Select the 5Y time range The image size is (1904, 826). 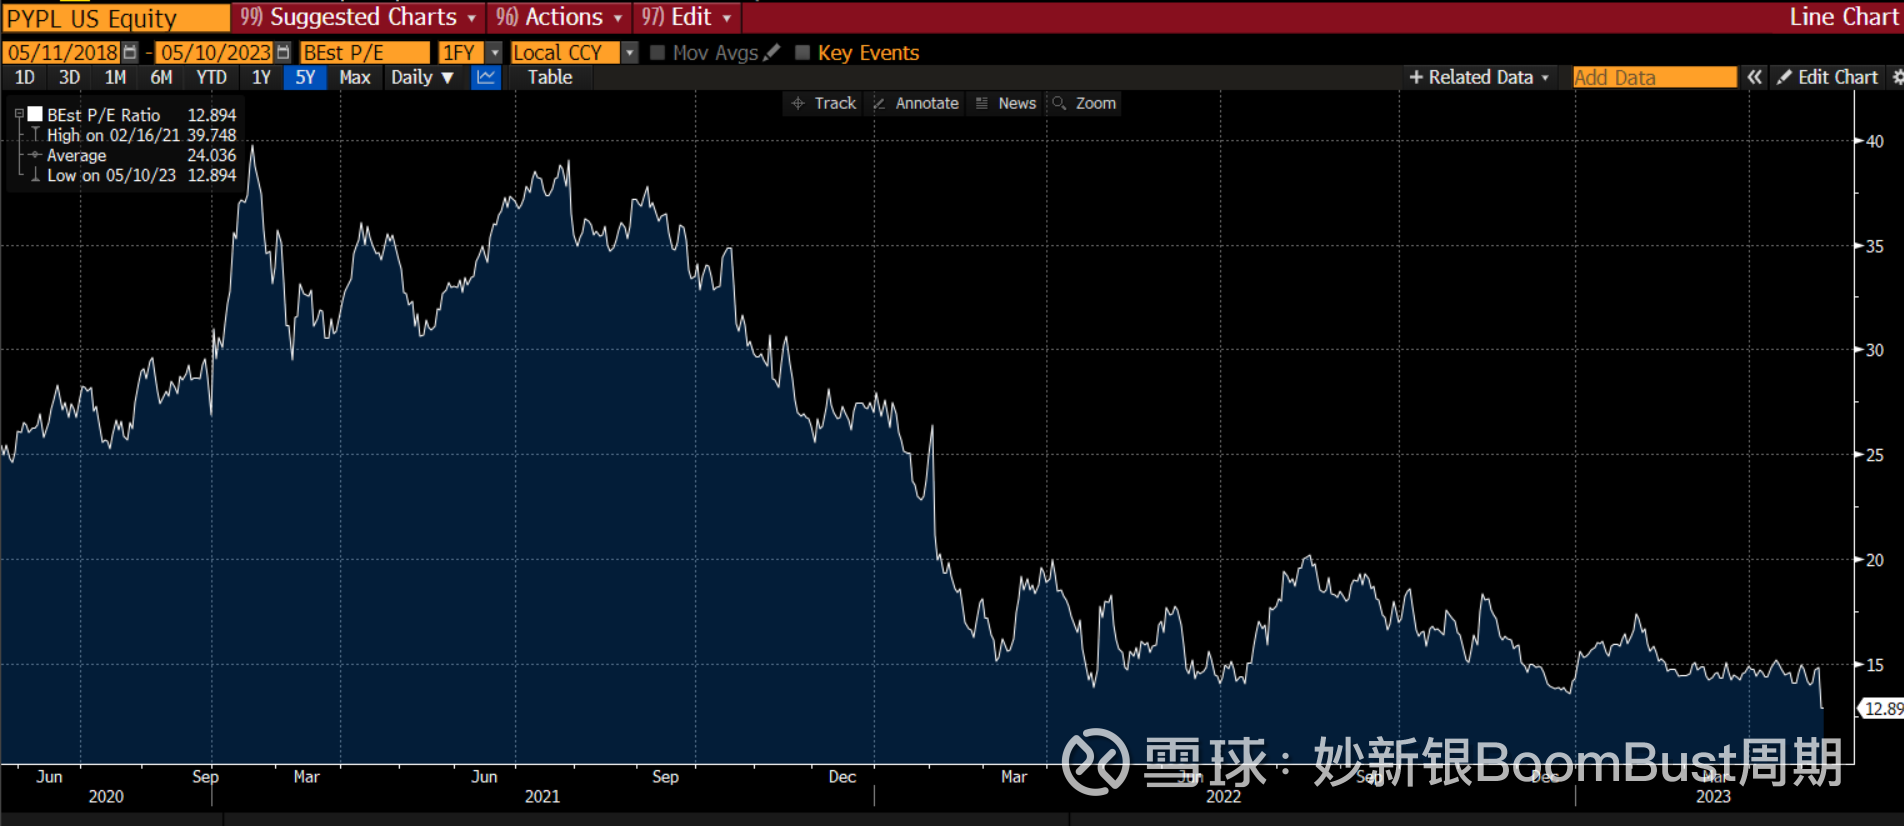pyautogui.click(x=305, y=77)
